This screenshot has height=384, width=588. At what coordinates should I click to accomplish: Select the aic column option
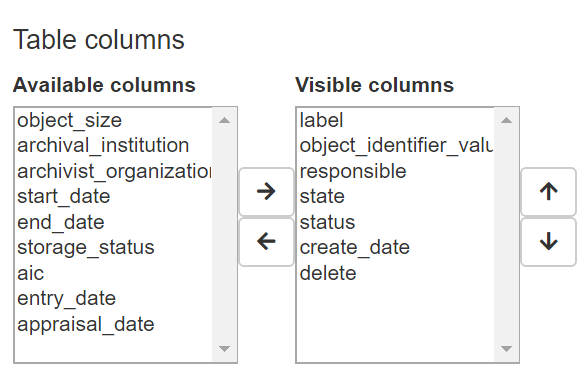click(x=114, y=273)
